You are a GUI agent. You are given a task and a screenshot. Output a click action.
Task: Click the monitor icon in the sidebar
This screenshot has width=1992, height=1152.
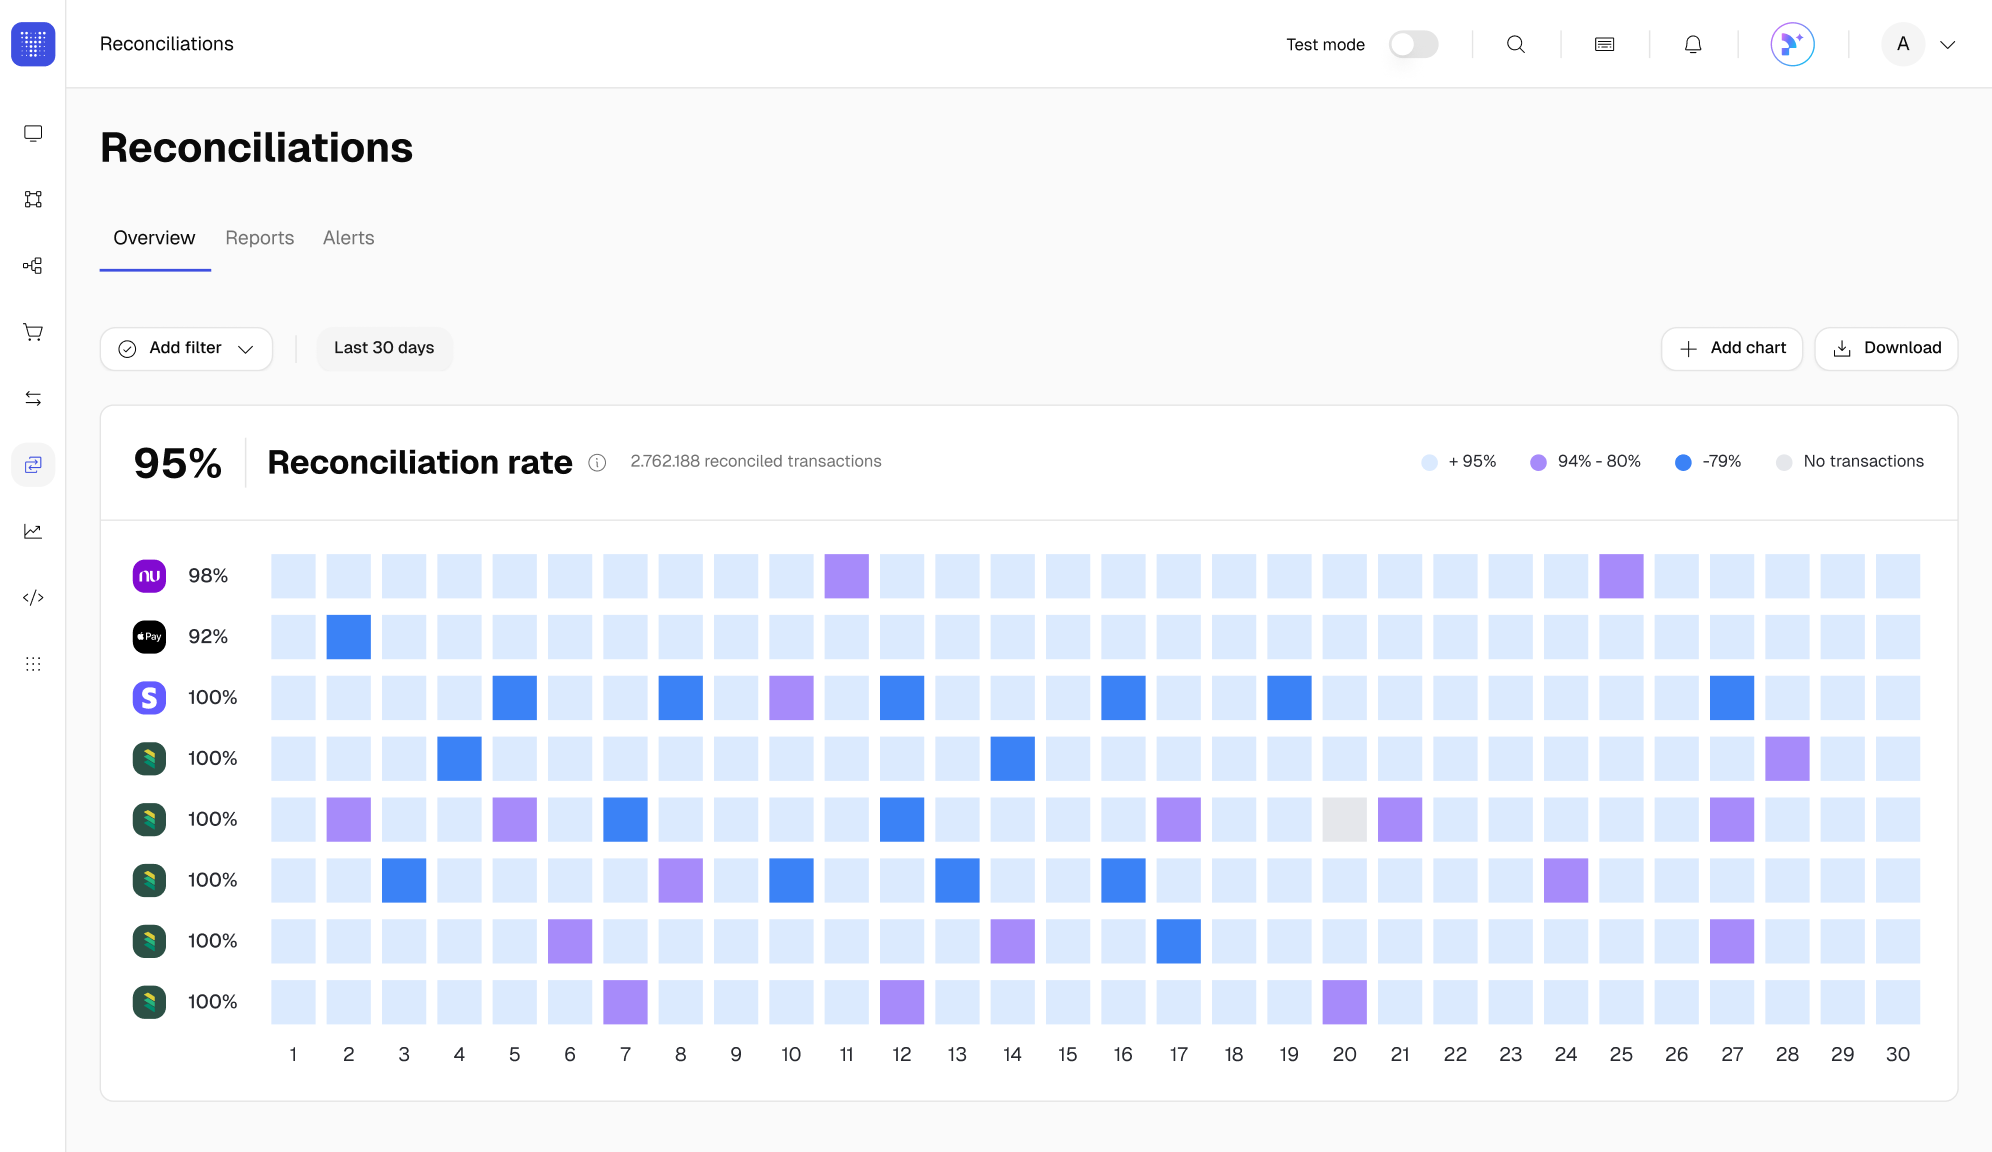coord(33,133)
